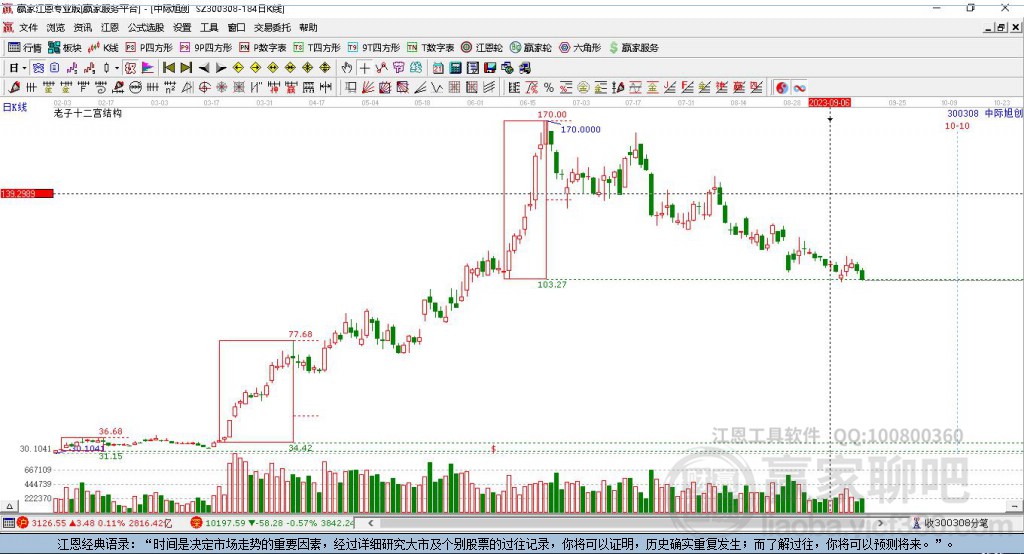Click the save floppy-disk icon
The image size is (1024, 554).
(x=490, y=68)
